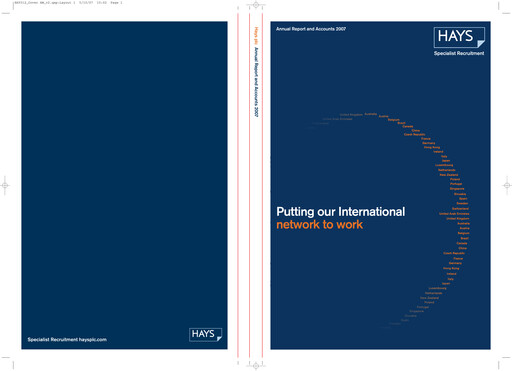Click "Specialist Recruitment haysplc.com" on the back cover
Viewport: 512px width, 371px height.
[67, 340]
